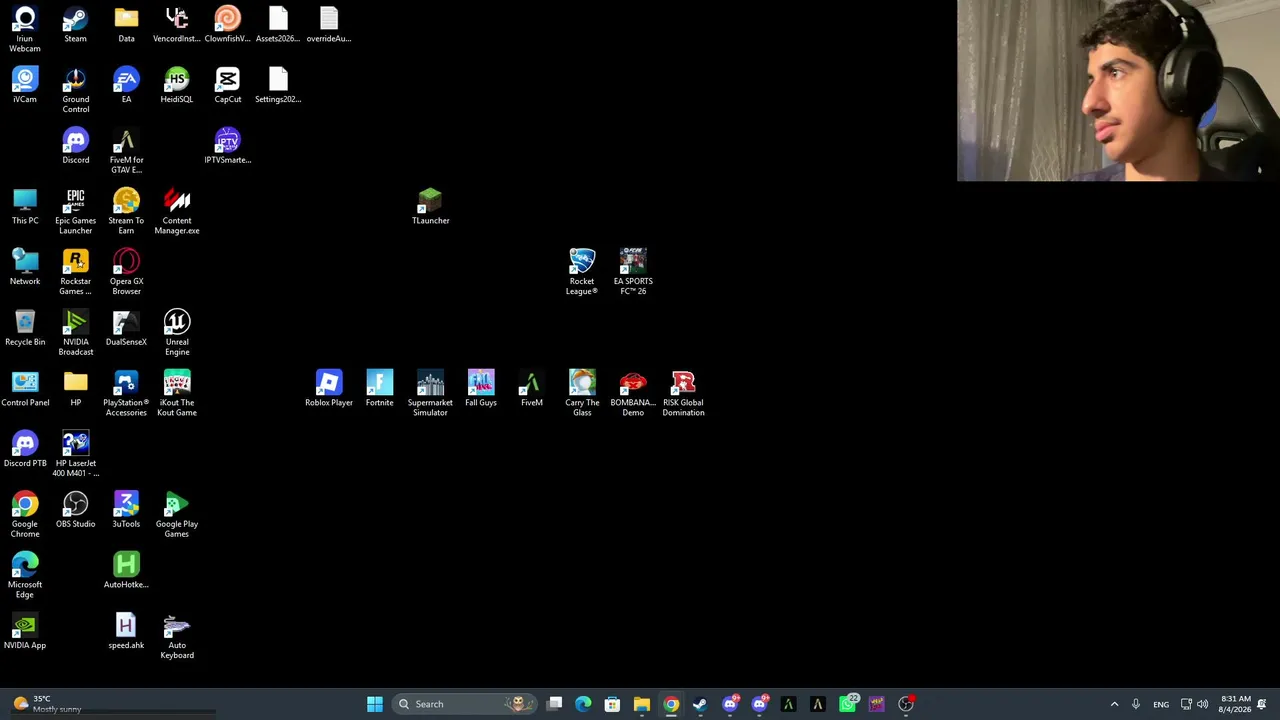Select the Google Play Games desktop shortcut
The height and width of the screenshot is (720, 1280).
[x=177, y=515]
